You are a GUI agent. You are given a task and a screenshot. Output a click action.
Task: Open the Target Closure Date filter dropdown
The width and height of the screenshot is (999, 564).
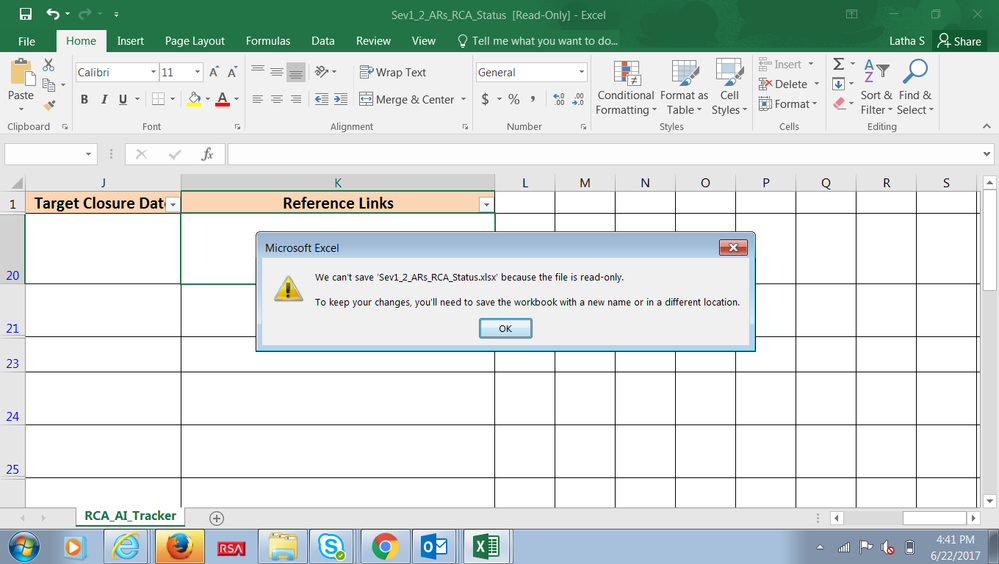[172, 204]
